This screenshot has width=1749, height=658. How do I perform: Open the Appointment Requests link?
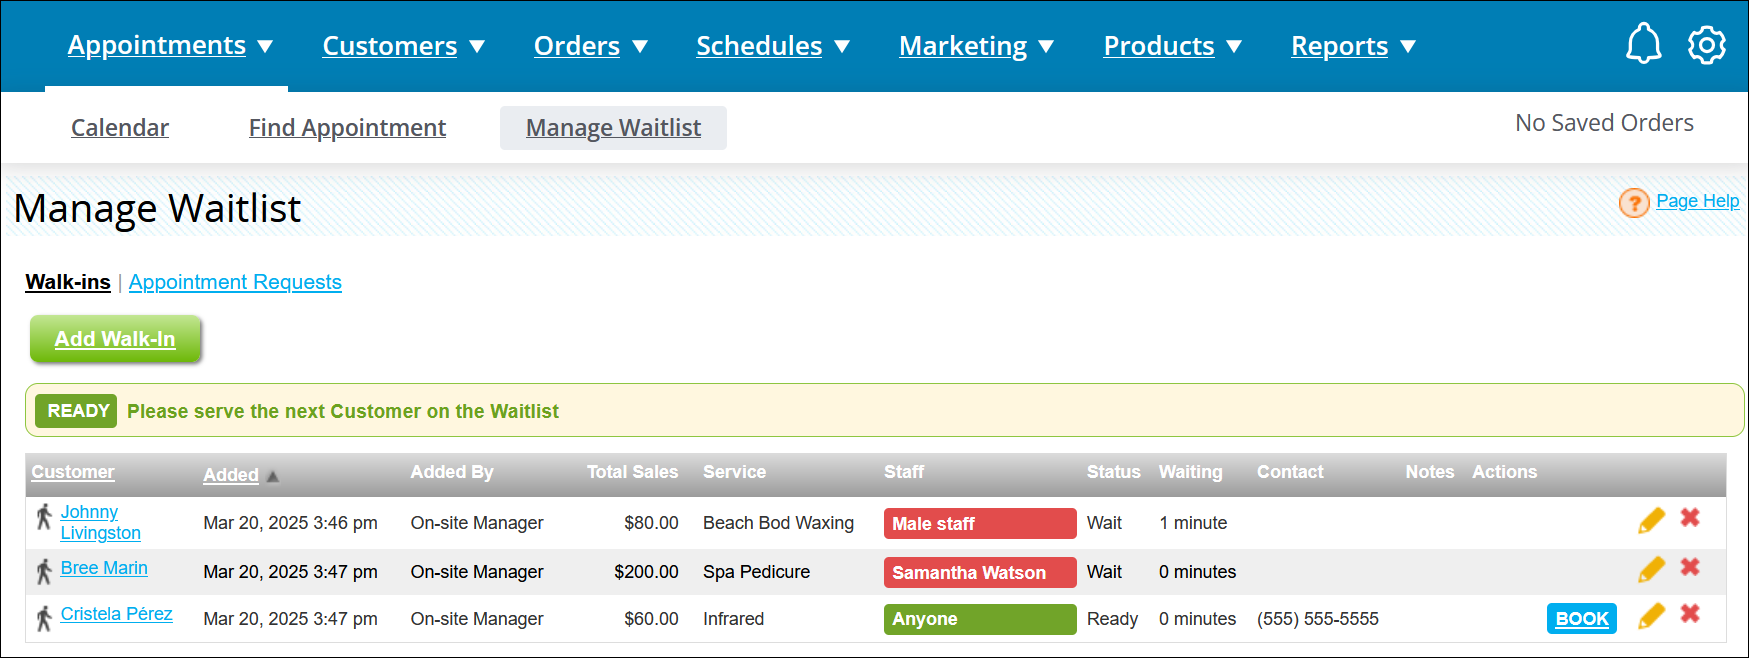point(235,282)
